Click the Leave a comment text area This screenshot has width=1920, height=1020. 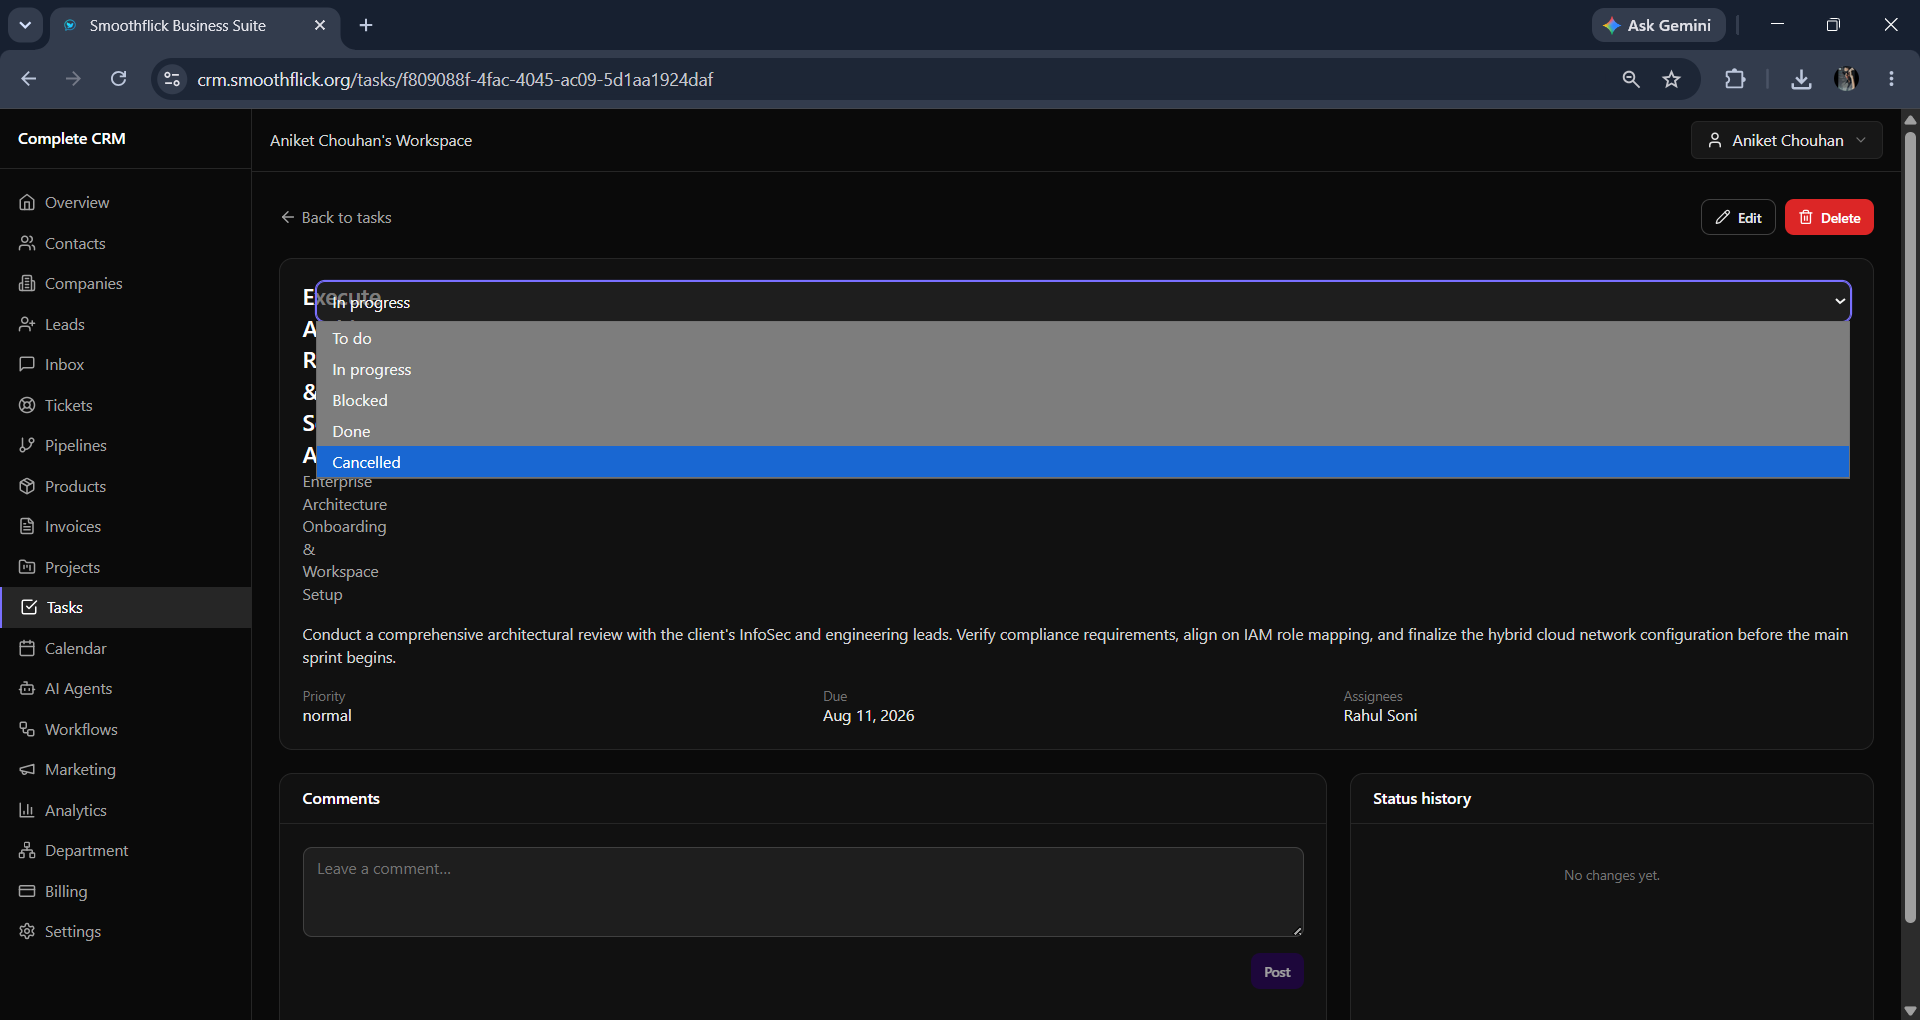(x=803, y=892)
